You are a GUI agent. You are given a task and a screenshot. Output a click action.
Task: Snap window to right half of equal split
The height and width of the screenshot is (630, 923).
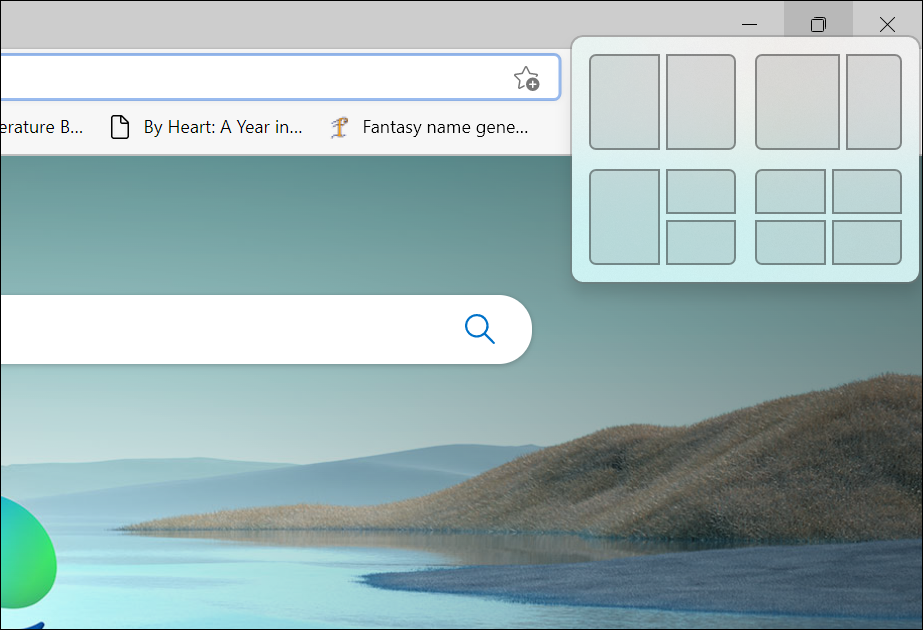(x=700, y=102)
